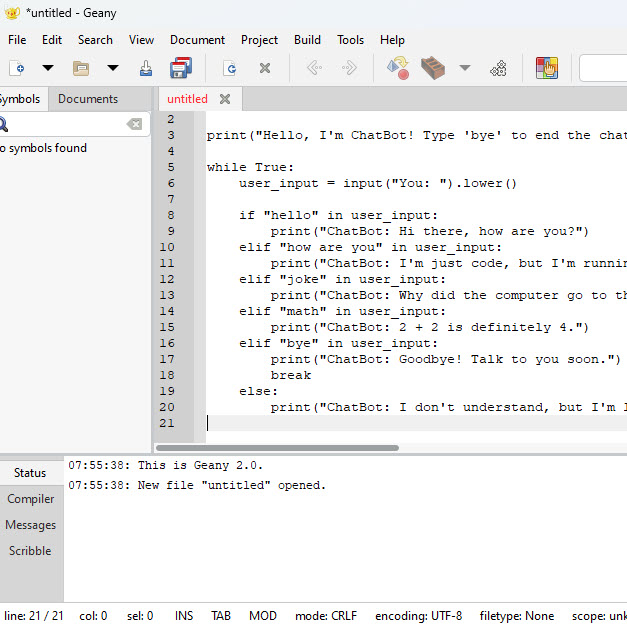
Task: Click the Save All icon
Action: [181, 68]
